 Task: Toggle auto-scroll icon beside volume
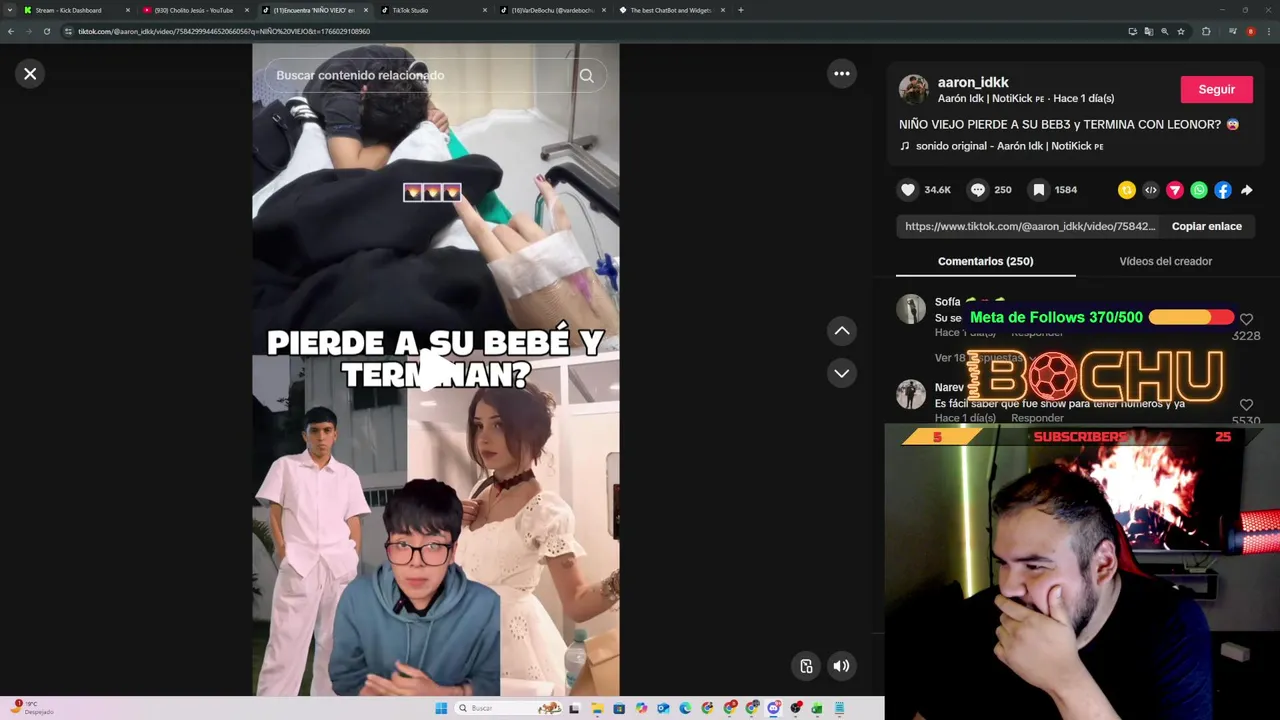[807, 666]
